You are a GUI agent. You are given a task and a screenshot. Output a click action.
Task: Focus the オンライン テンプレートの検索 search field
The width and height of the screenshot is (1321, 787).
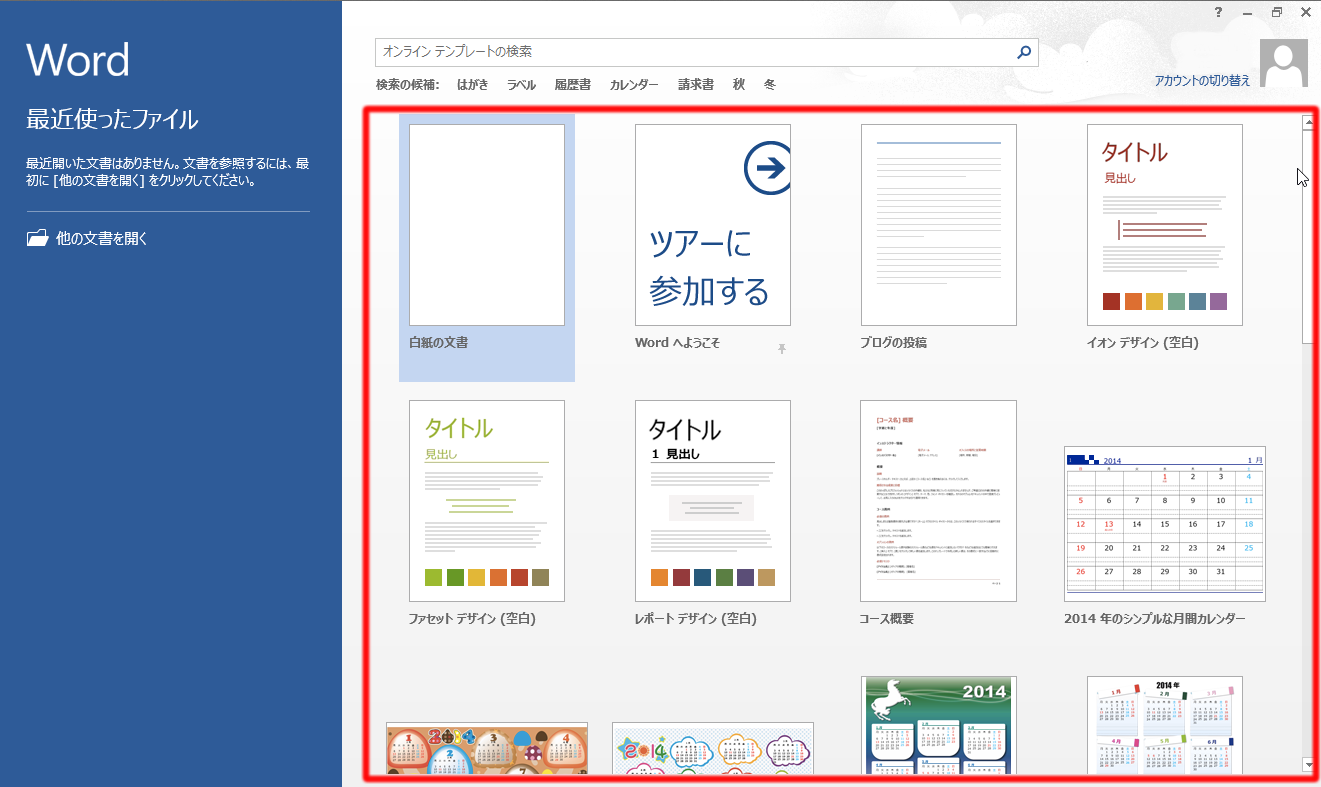coord(690,52)
